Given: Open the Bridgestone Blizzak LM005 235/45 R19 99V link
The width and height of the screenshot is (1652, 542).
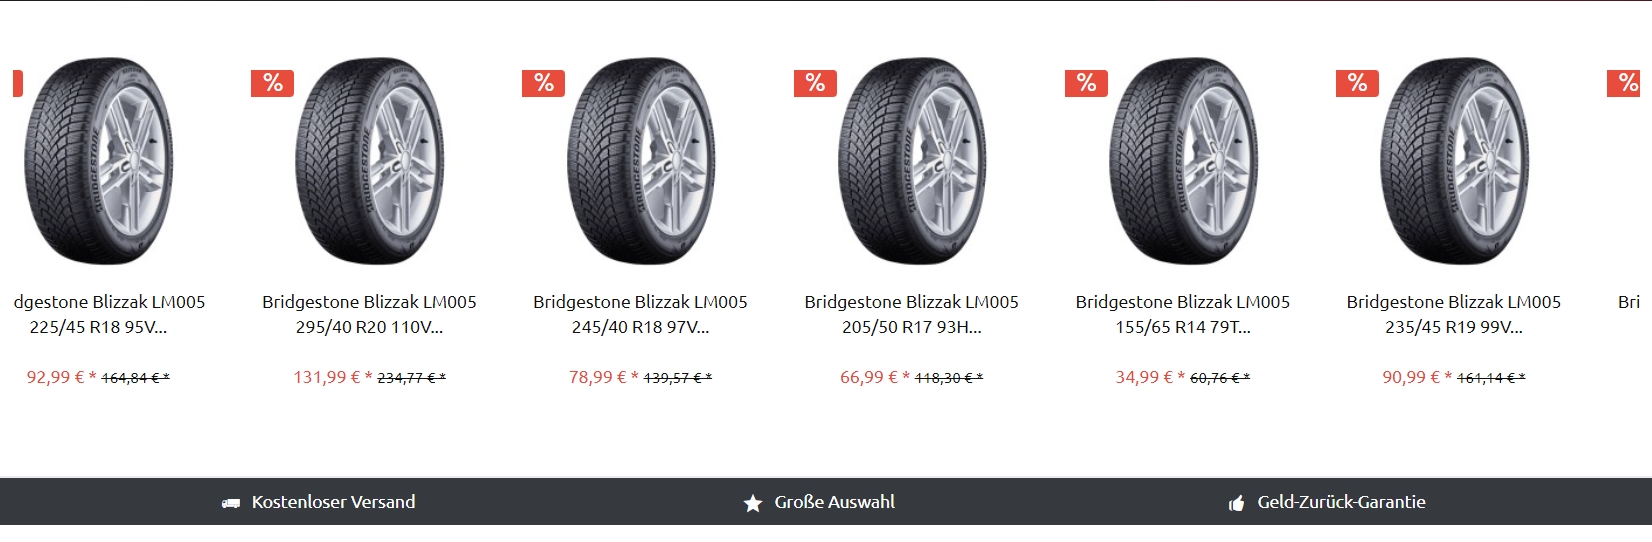Looking at the screenshot, I should (x=1454, y=314).
